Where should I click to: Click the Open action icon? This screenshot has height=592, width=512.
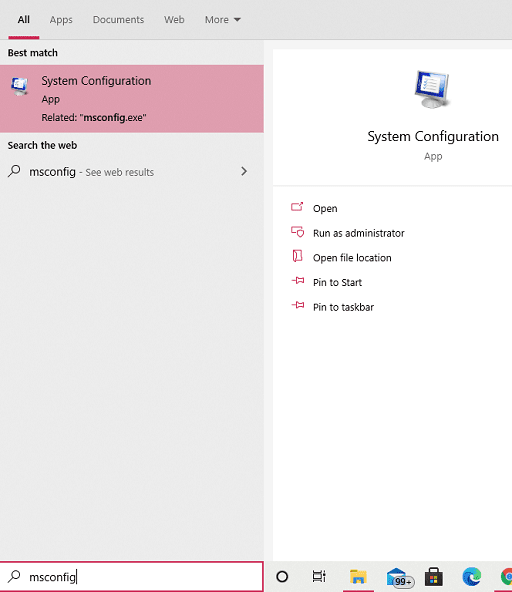tap(297, 207)
